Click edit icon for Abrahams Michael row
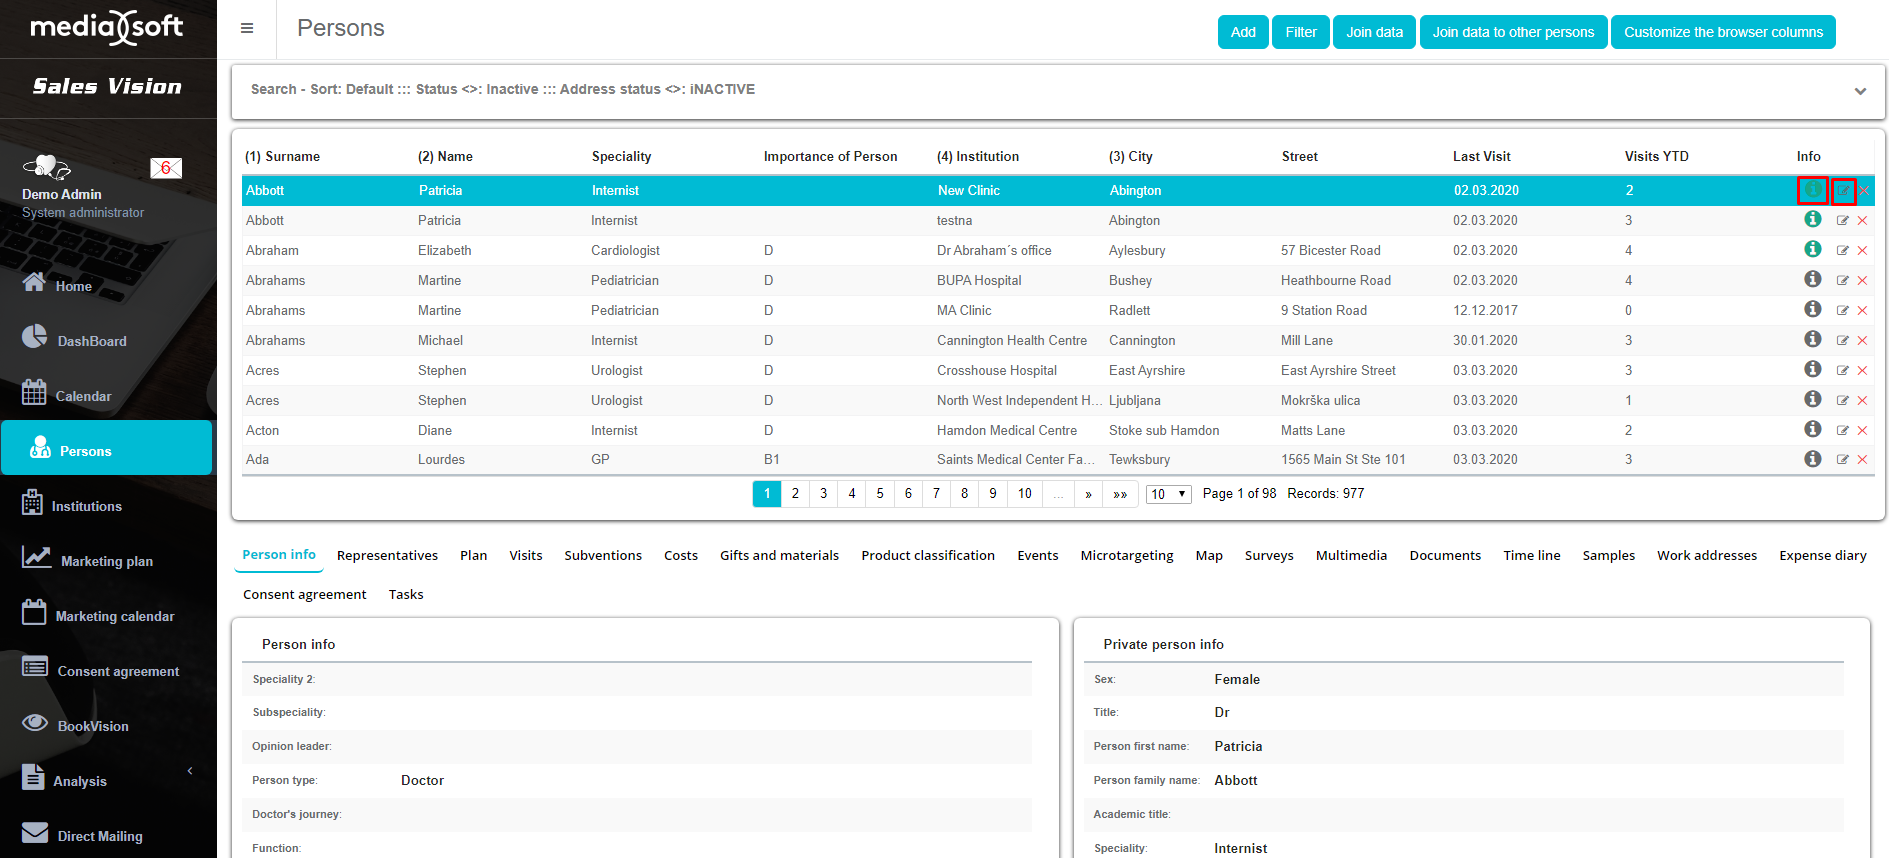This screenshot has height=858, width=1889. 1842,340
